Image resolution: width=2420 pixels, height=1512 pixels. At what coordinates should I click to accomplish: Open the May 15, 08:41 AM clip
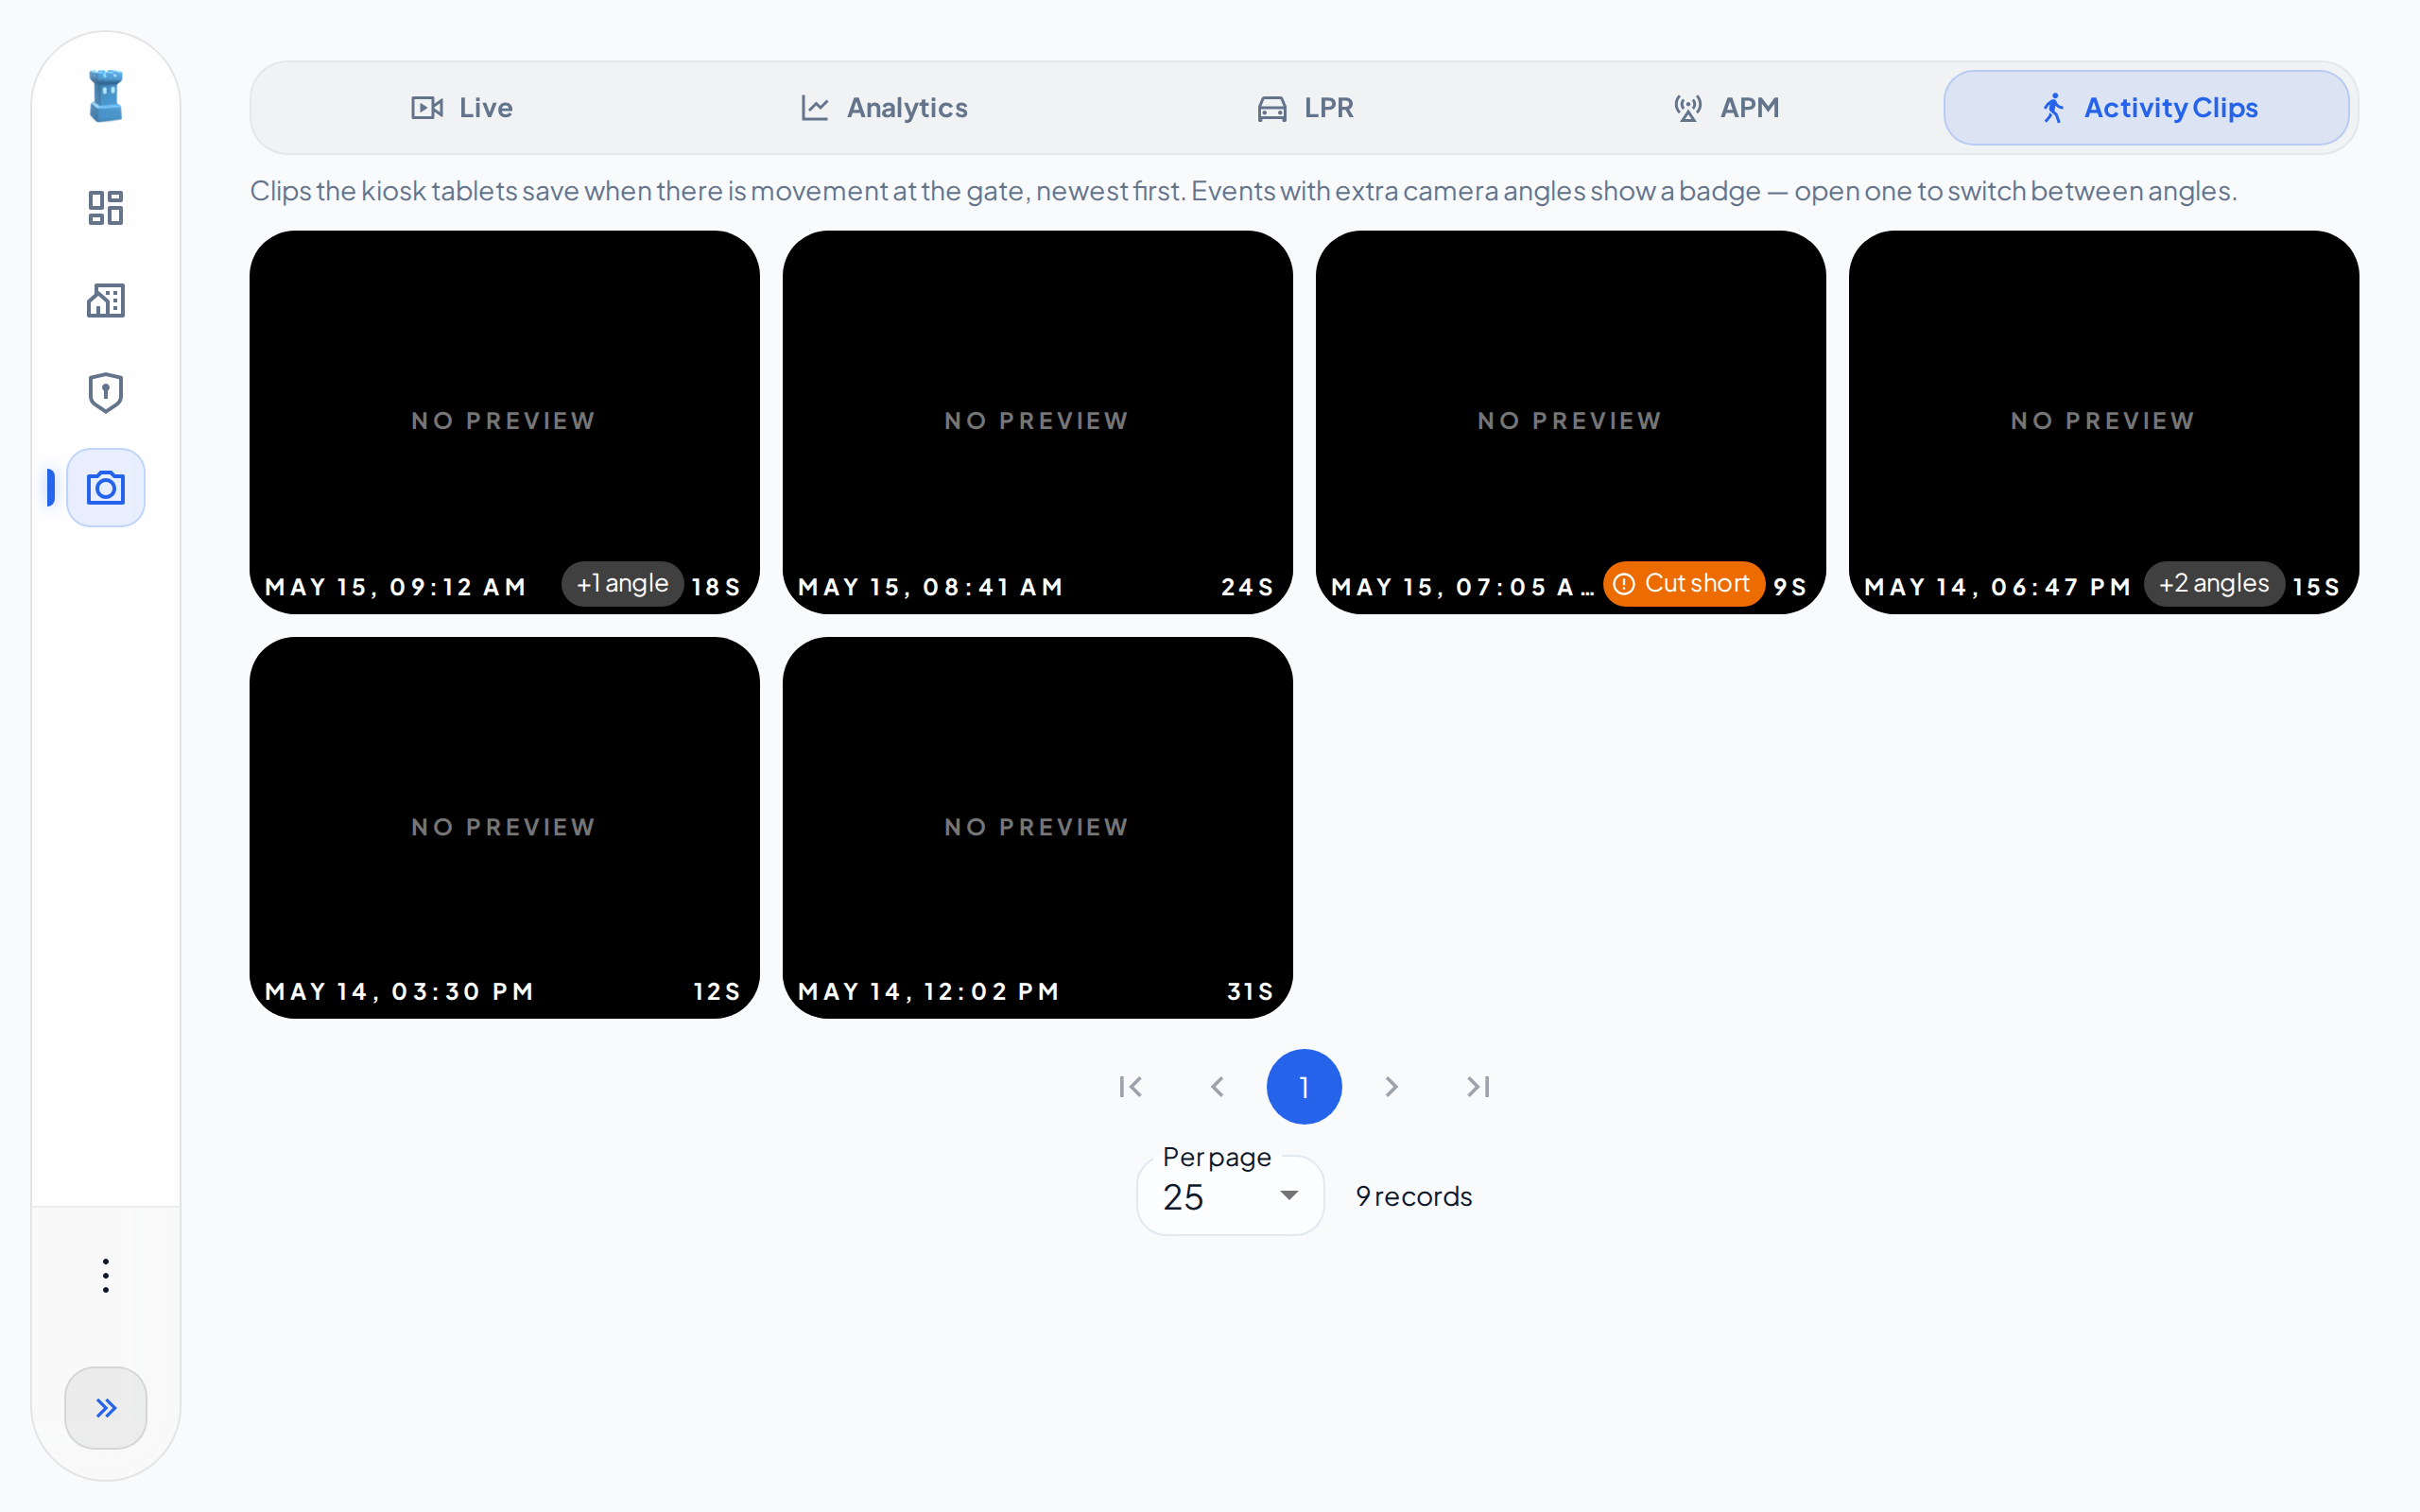(1037, 422)
